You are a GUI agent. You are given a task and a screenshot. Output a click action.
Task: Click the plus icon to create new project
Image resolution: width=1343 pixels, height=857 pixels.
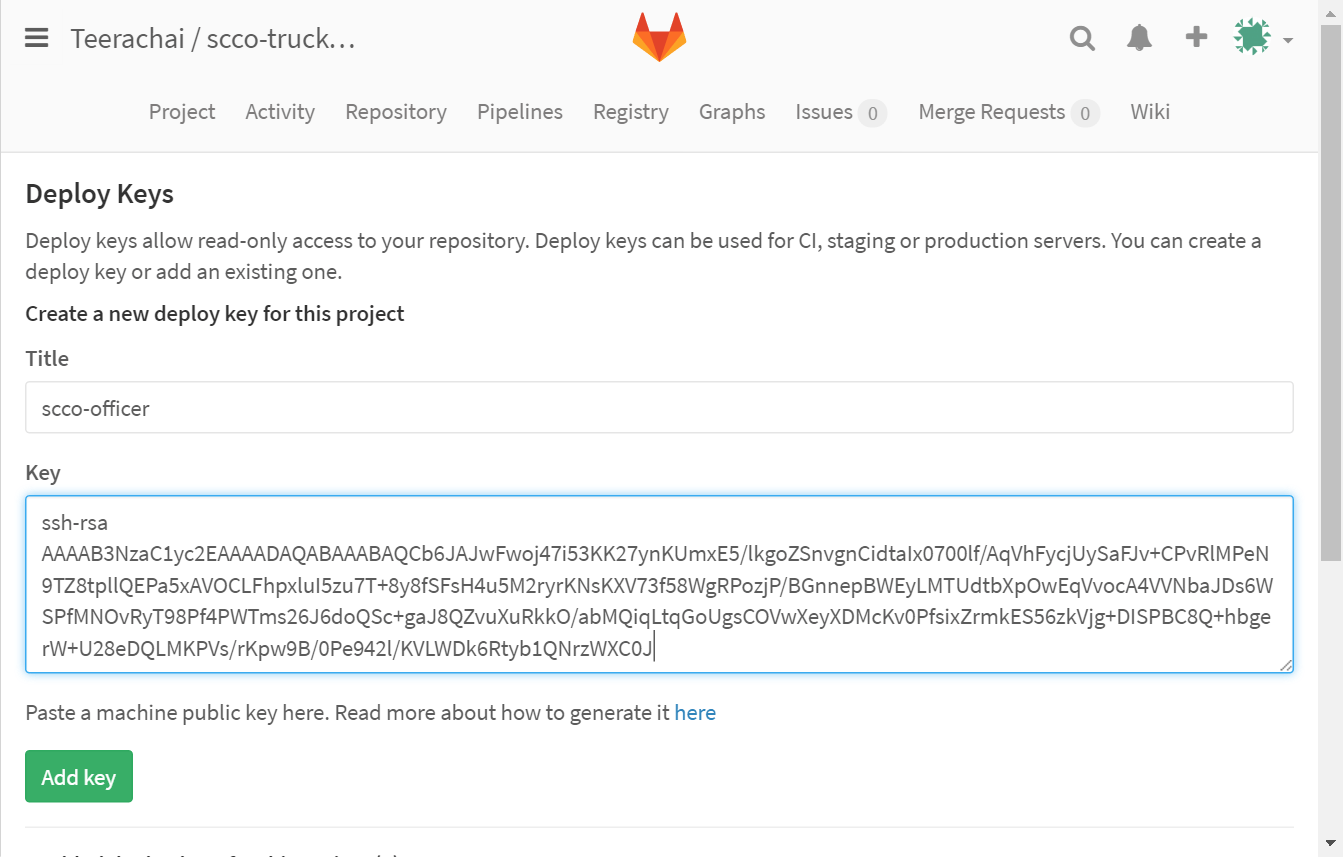1196,38
